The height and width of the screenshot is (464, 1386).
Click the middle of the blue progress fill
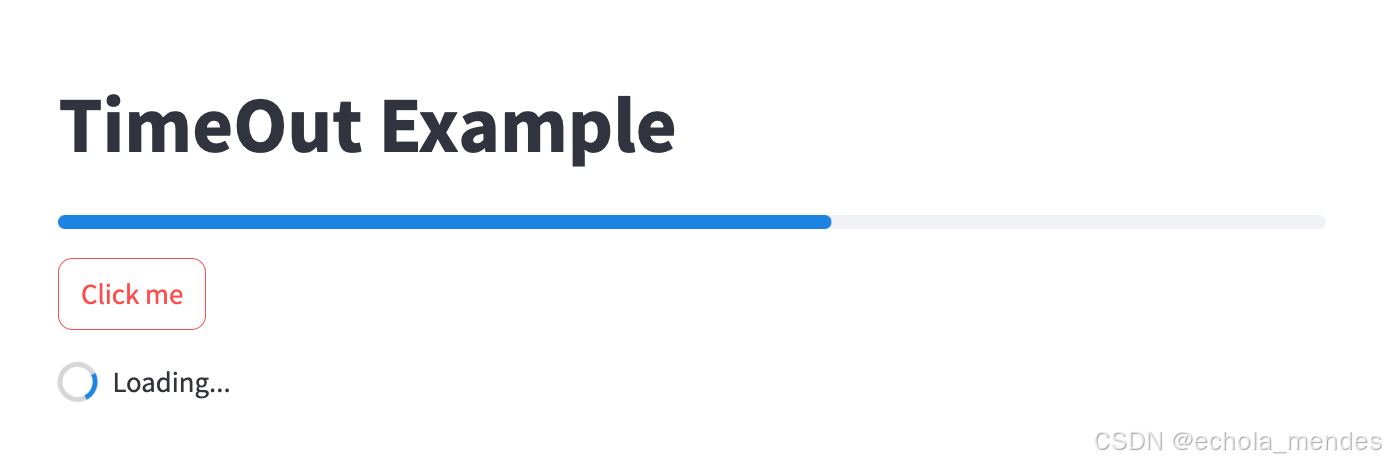[x=445, y=222]
